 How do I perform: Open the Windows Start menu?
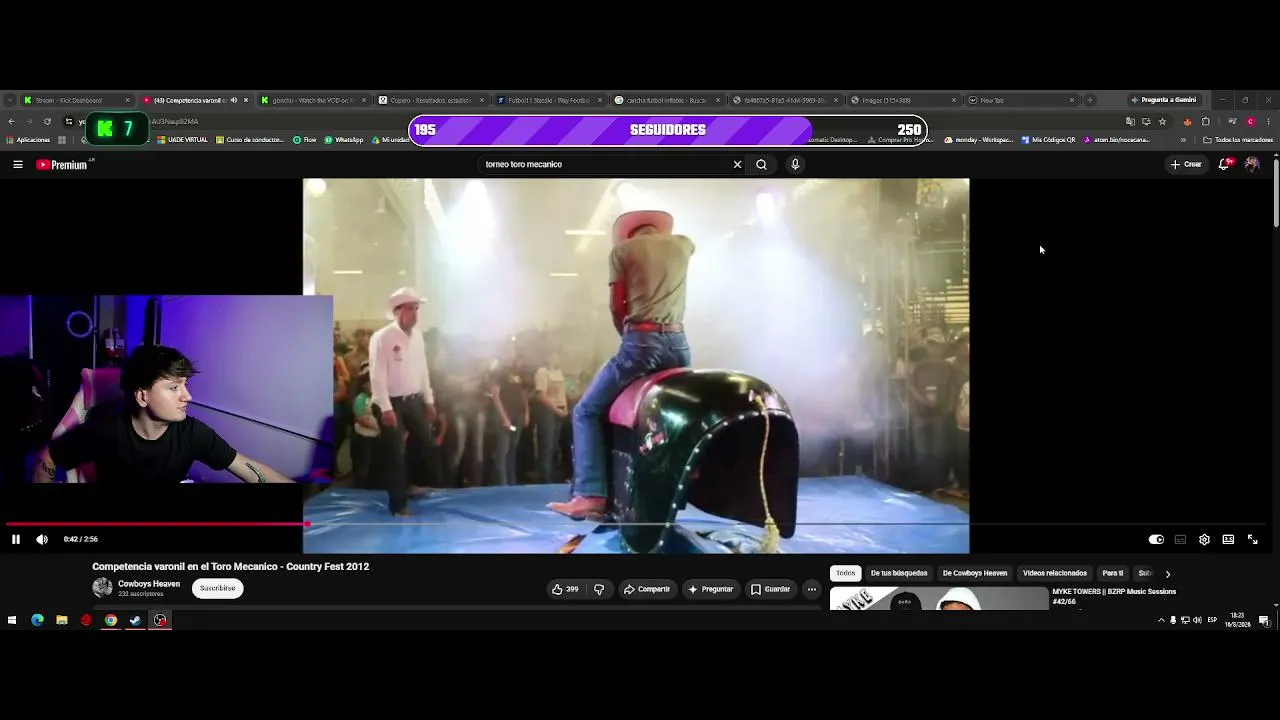coord(12,620)
